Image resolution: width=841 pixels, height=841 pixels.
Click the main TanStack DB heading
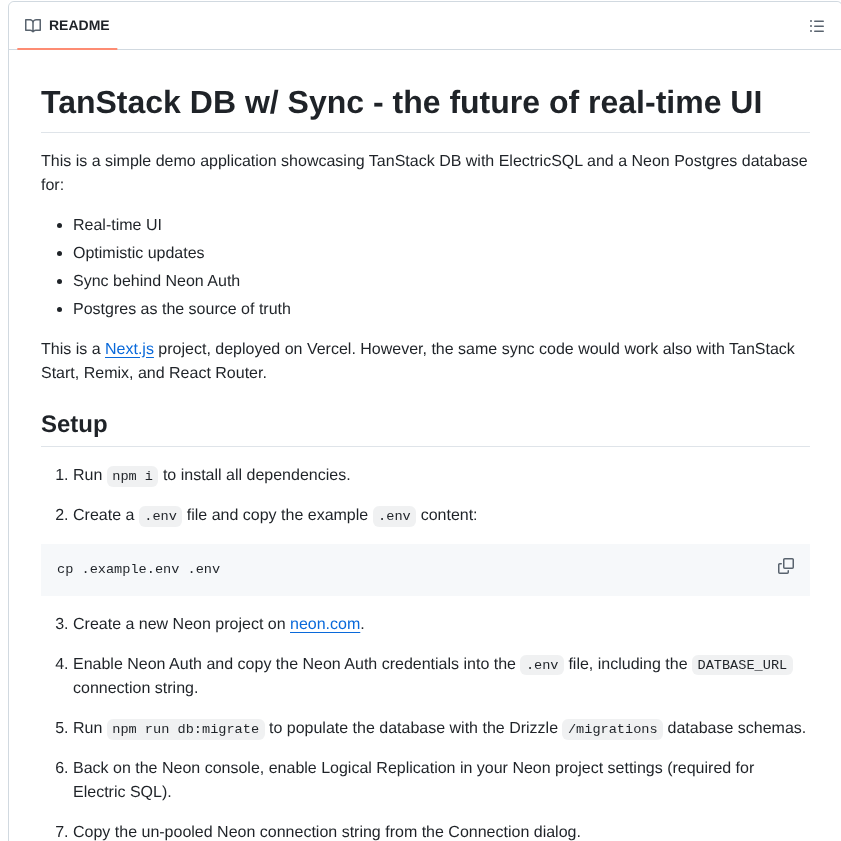point(400,102)
